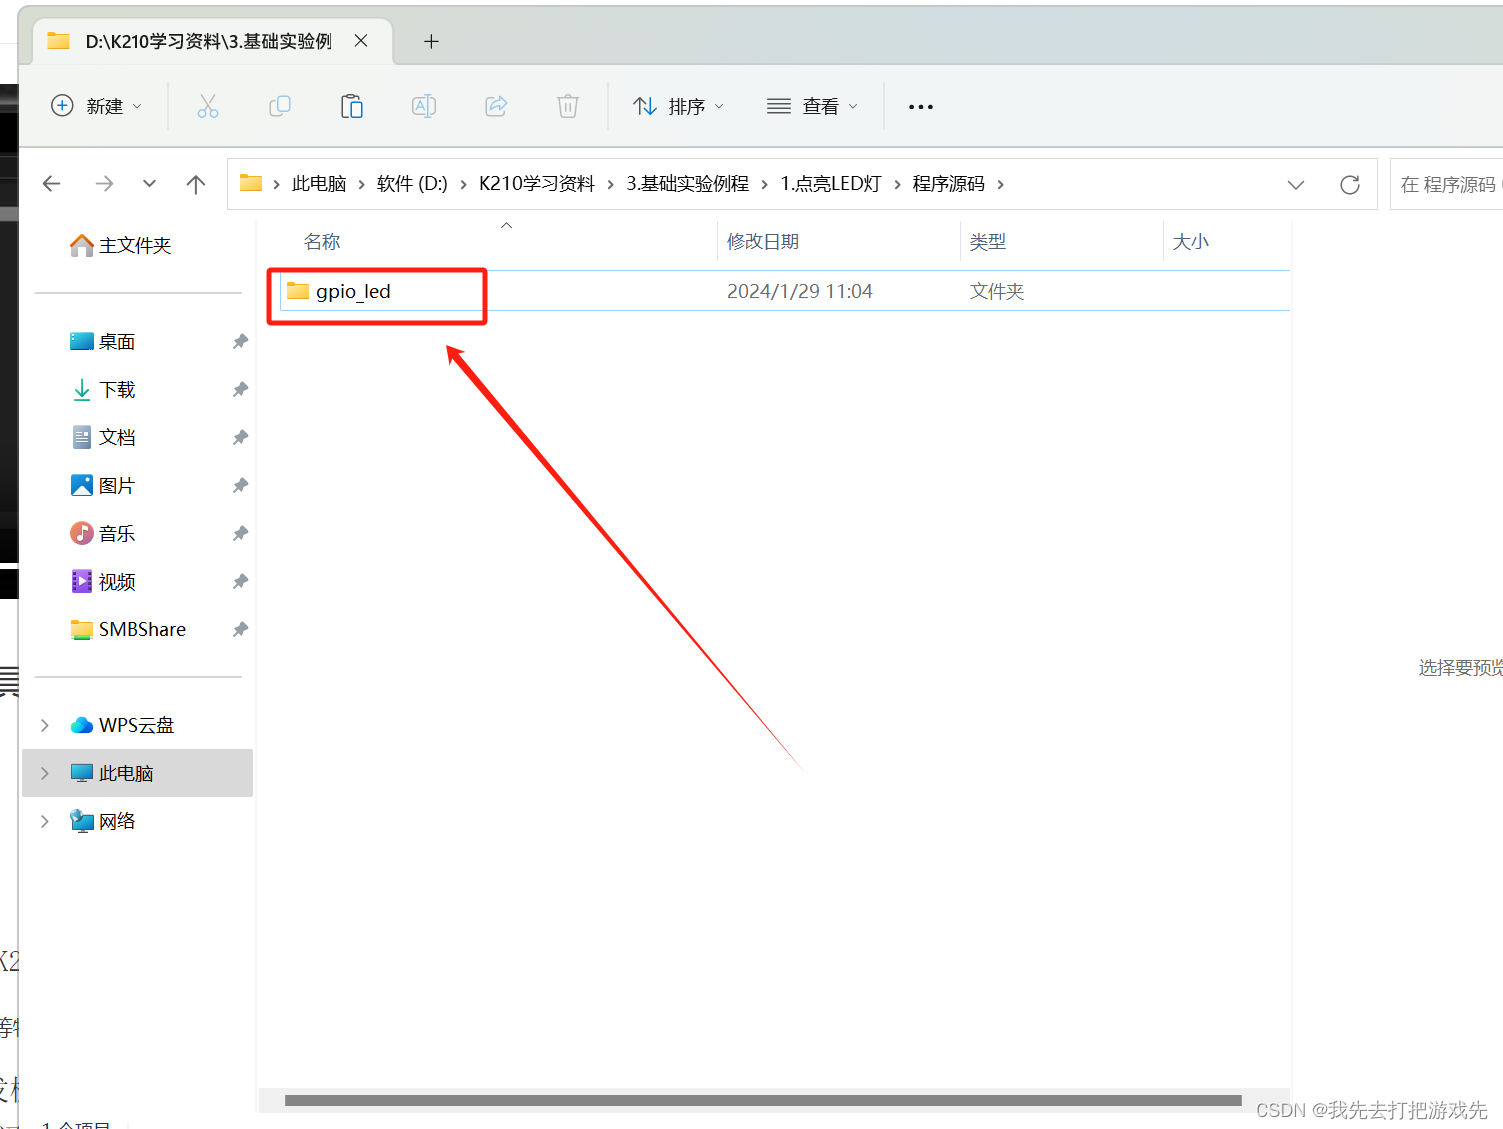
Task: Expand address bar history dropdown
Action: [1296, 184]
